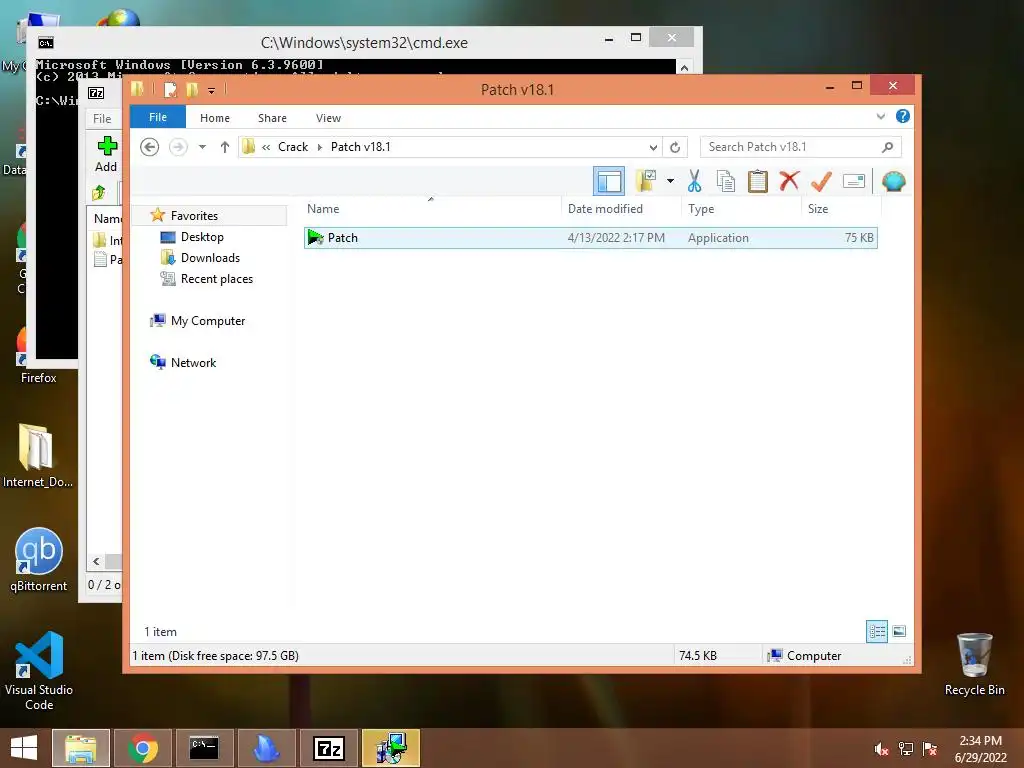
Task: Open File menu in 7-Zip window
Action: coord(102,118)
